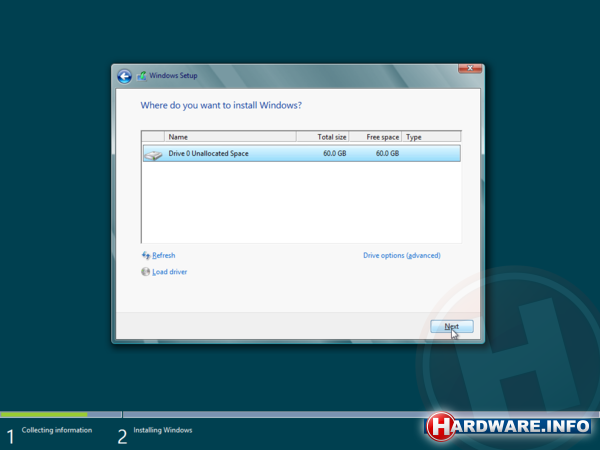The height and width of the screenshot is (450, 600).
Task: Open Drive options (advanced)
Action: pyautogui.click(x=402, y=255)
